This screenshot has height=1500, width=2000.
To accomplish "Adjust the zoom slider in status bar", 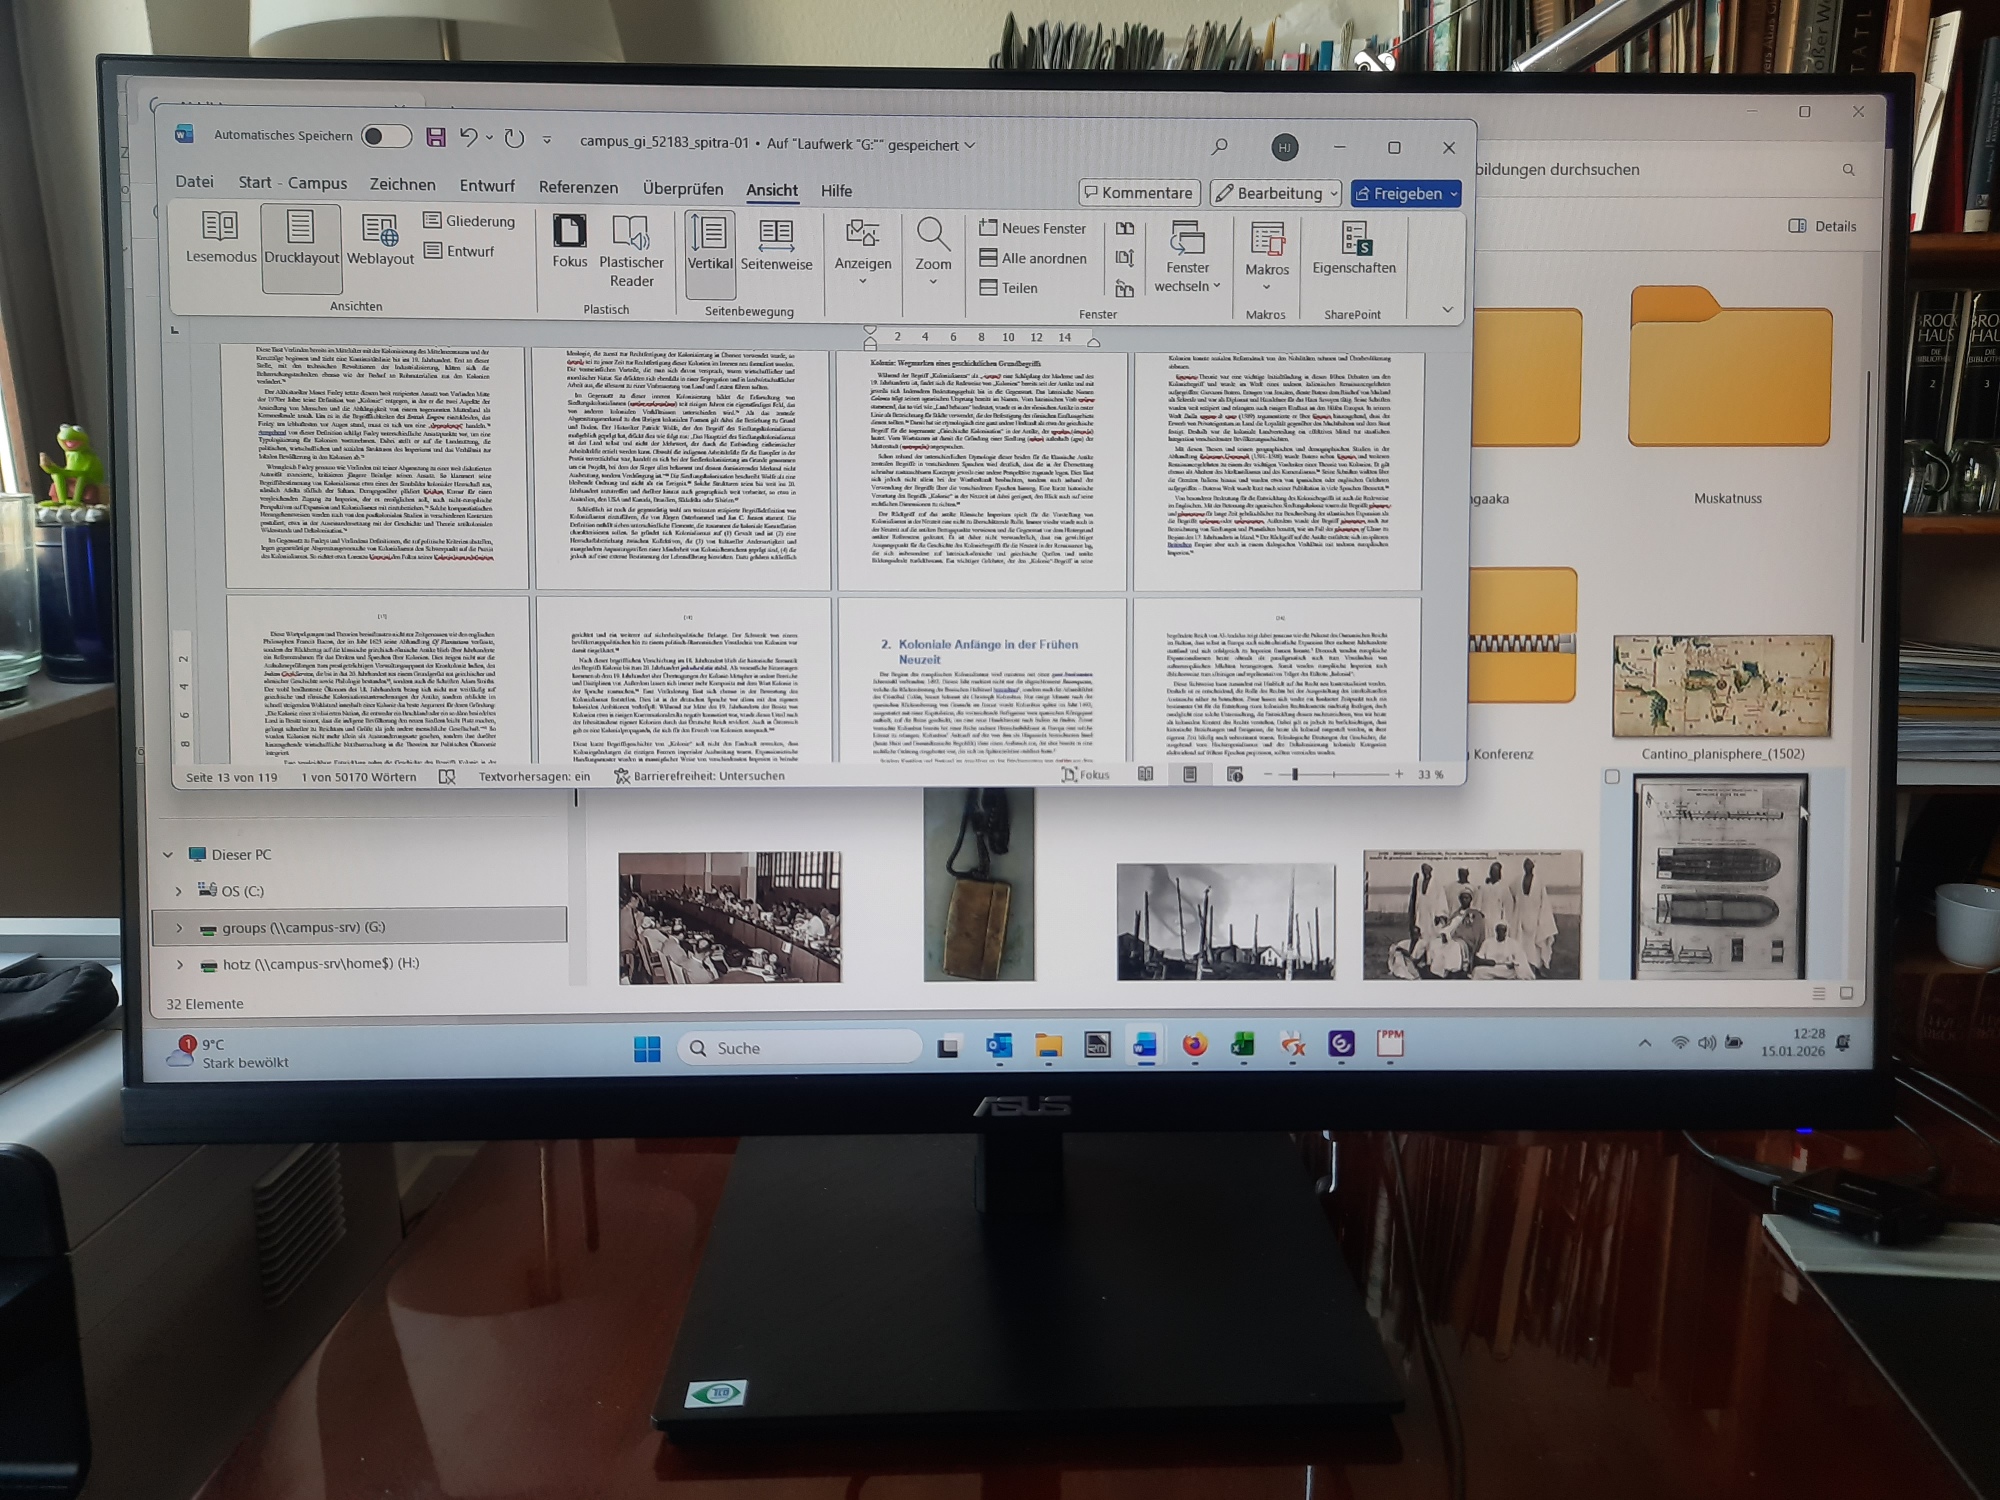I will click(x=1295, y=775).
